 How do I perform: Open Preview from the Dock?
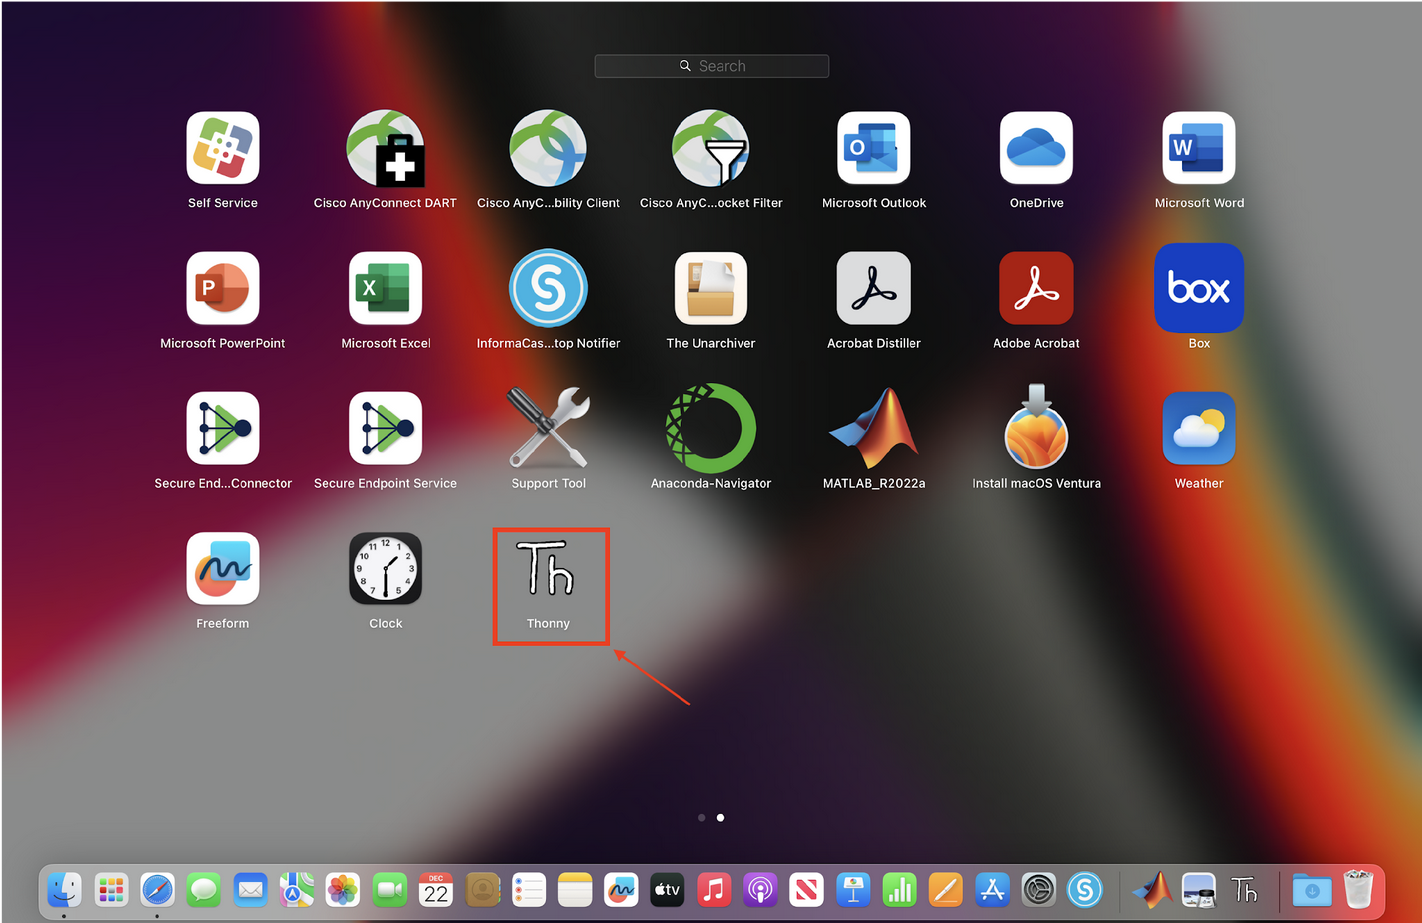point(1198,889)
